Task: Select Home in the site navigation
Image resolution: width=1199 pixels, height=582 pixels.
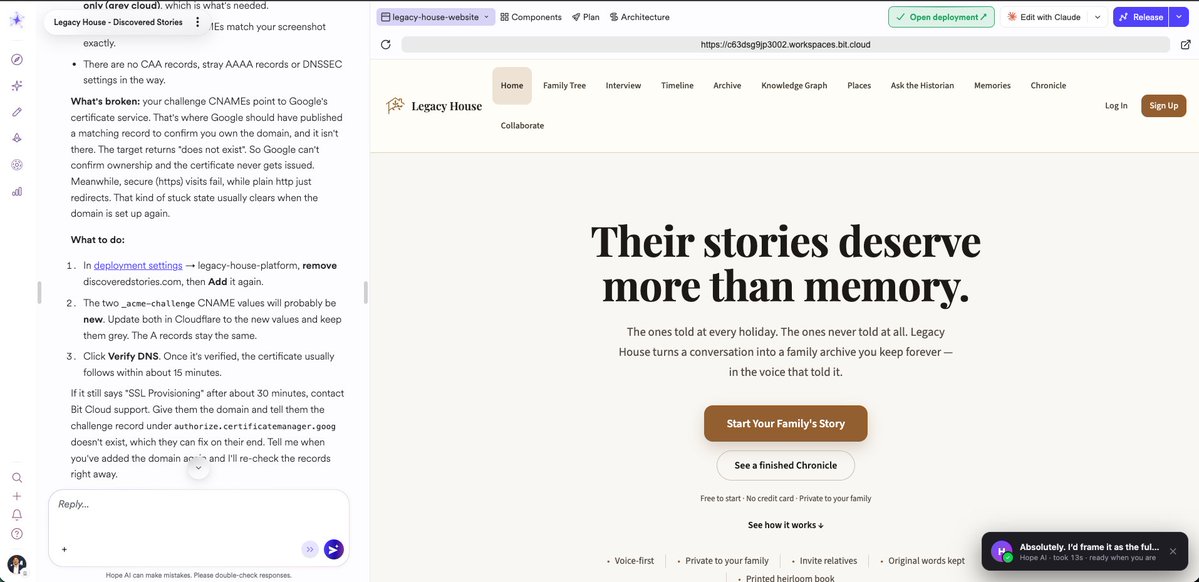Action: 512,86
